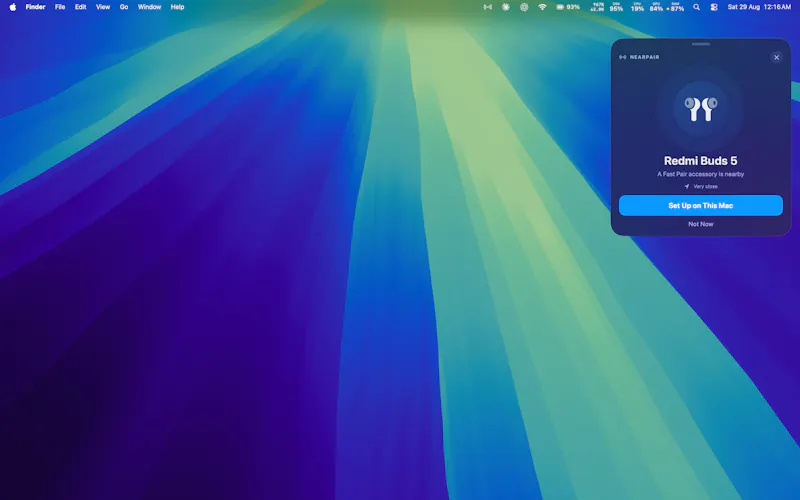The height and width of the screenshot is (500, 800).
Task: Click the grabber handle atop the popup
Action: pyautogui.click(x=701, y=44)
